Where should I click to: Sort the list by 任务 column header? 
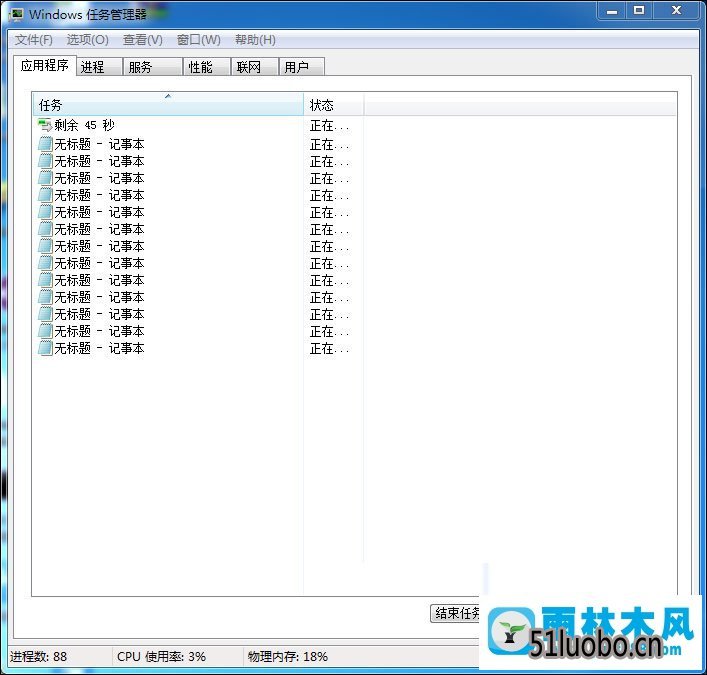(x=168, y=105)
